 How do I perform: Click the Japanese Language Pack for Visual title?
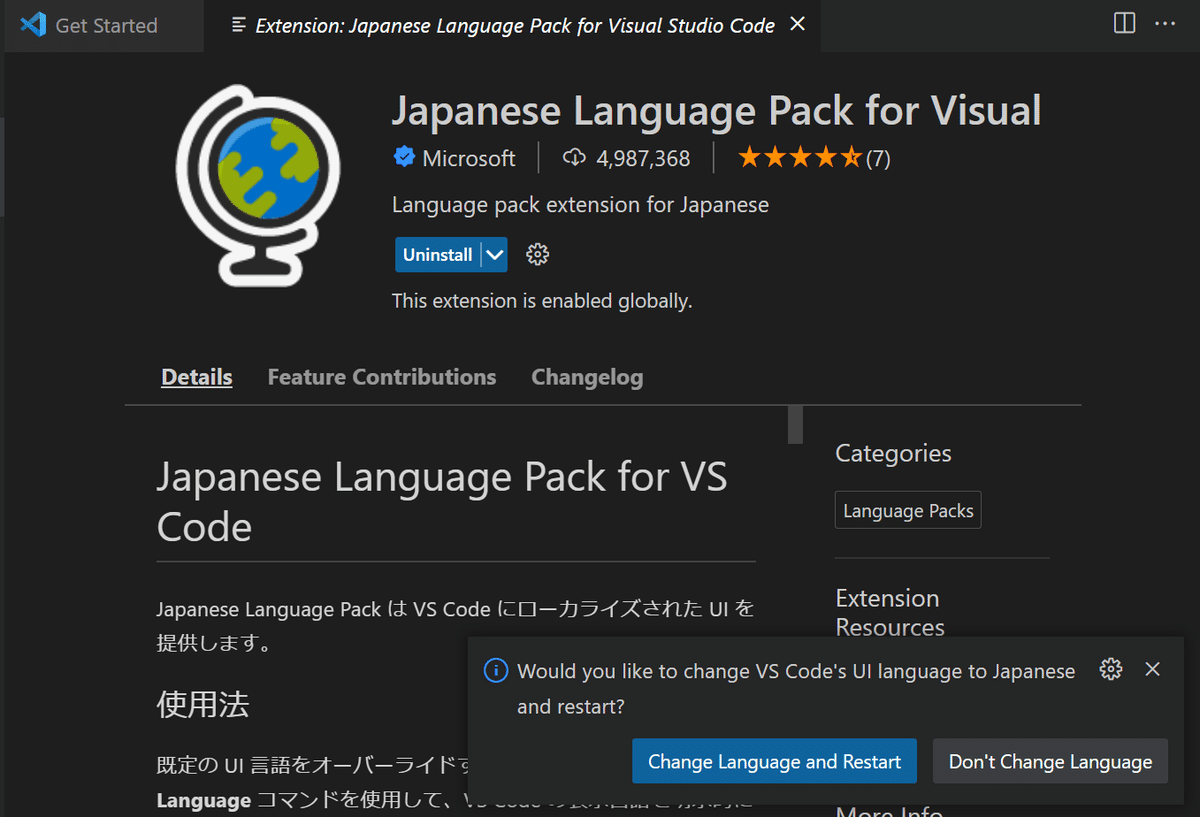point(716,110)
